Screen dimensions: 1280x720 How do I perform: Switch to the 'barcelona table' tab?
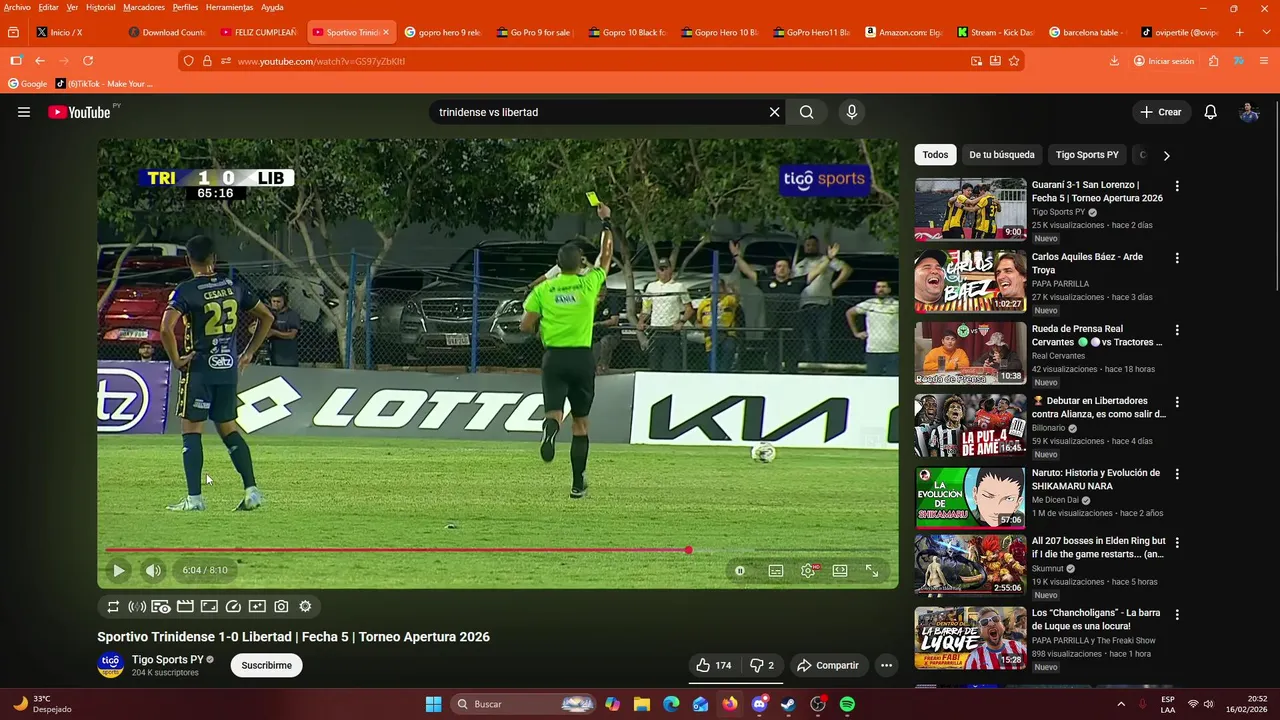click(1085, 32)
